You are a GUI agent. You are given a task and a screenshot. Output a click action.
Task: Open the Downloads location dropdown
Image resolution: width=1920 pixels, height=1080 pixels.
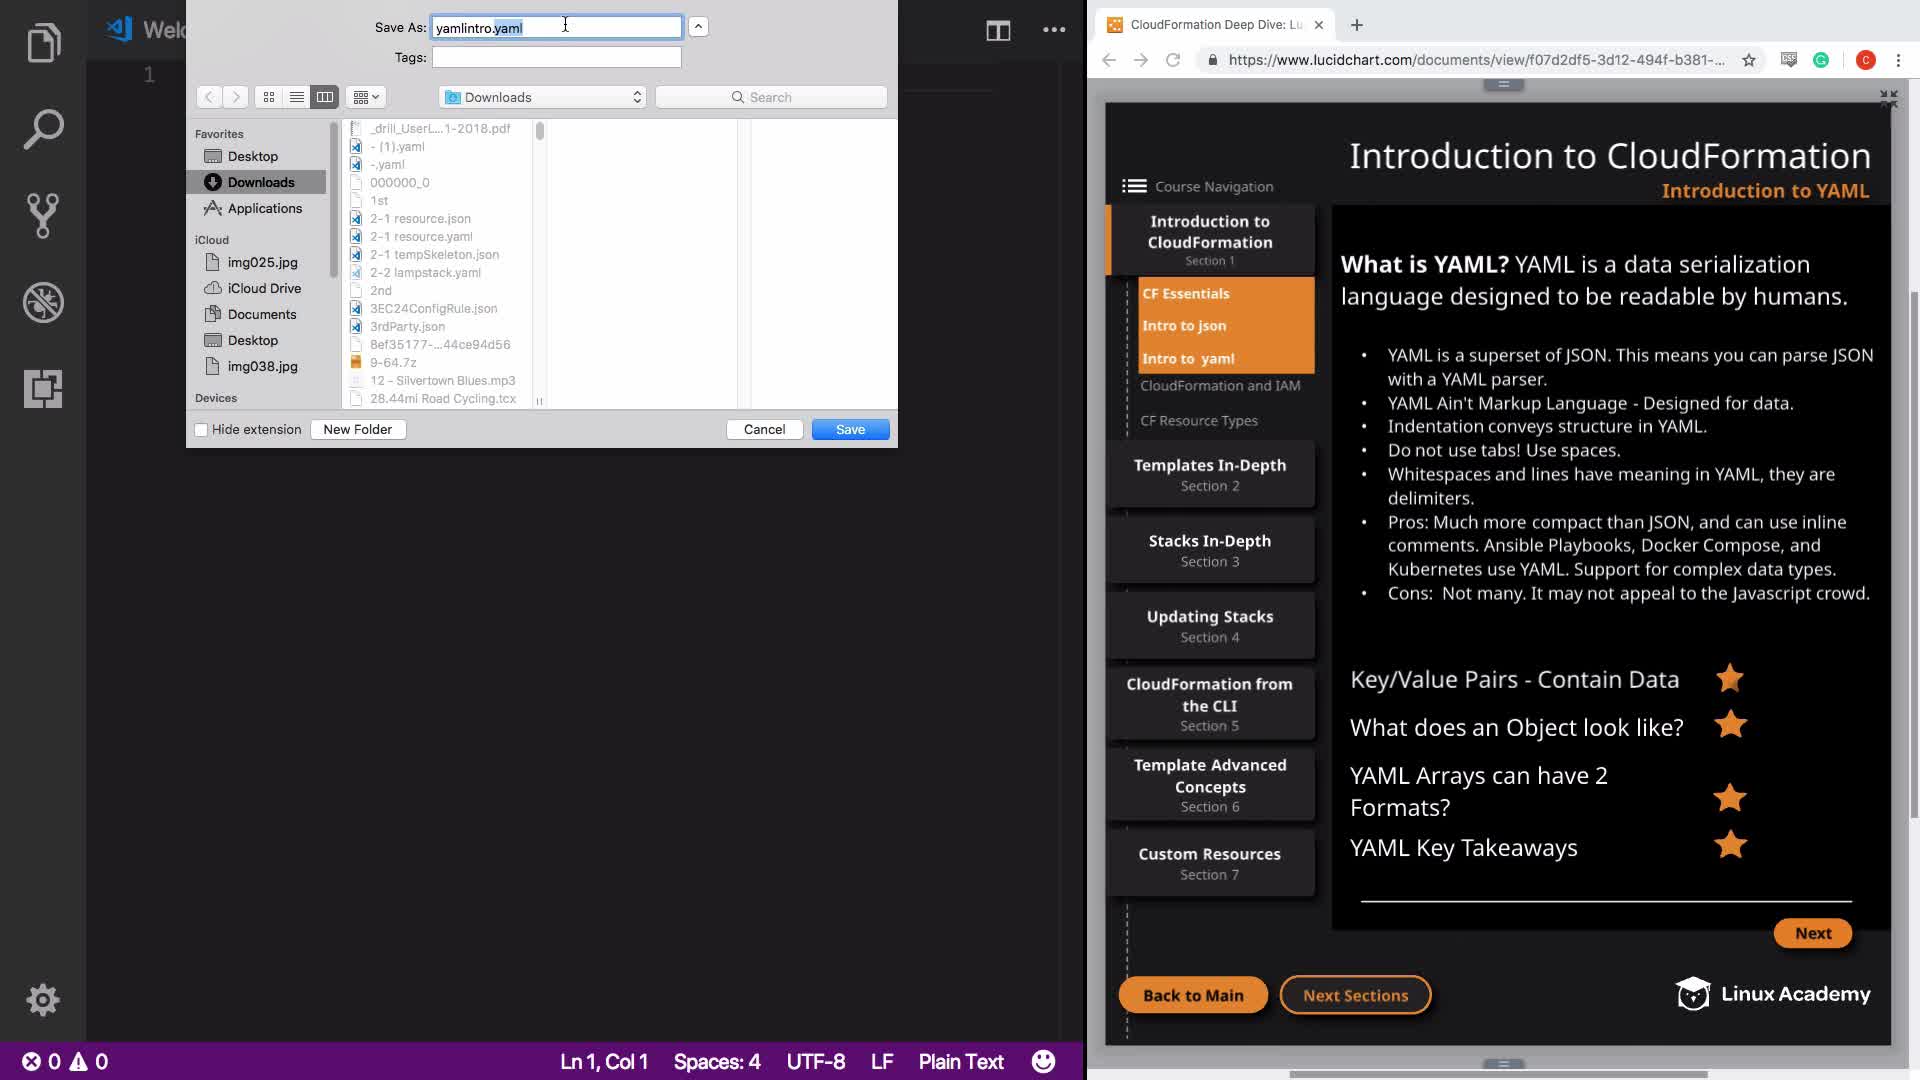545,97
